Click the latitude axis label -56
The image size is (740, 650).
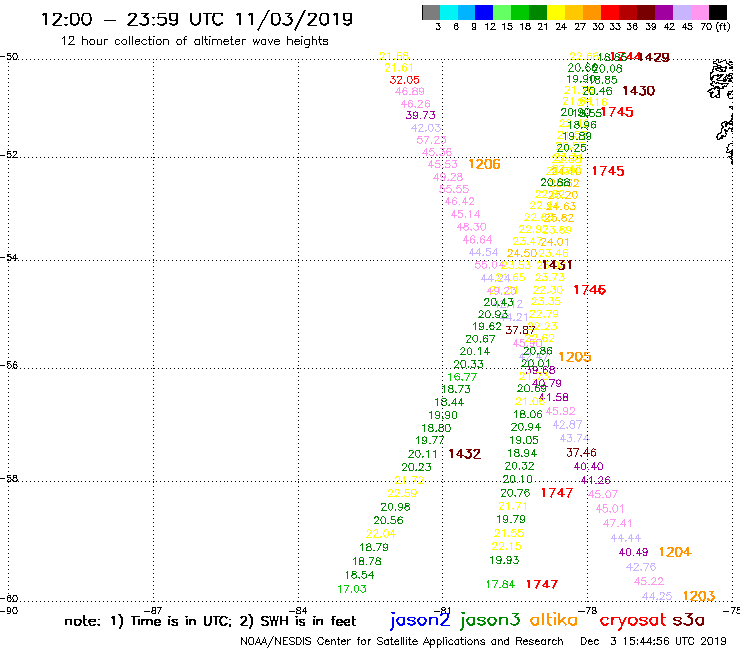click(9, 365)
